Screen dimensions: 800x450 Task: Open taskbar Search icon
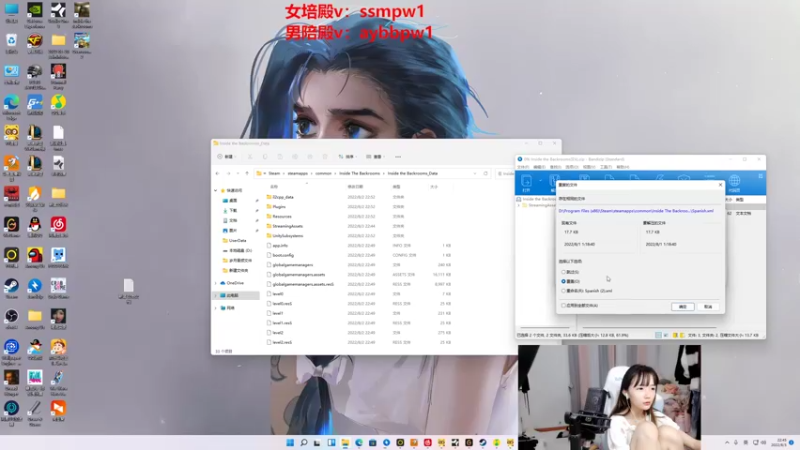304,442
